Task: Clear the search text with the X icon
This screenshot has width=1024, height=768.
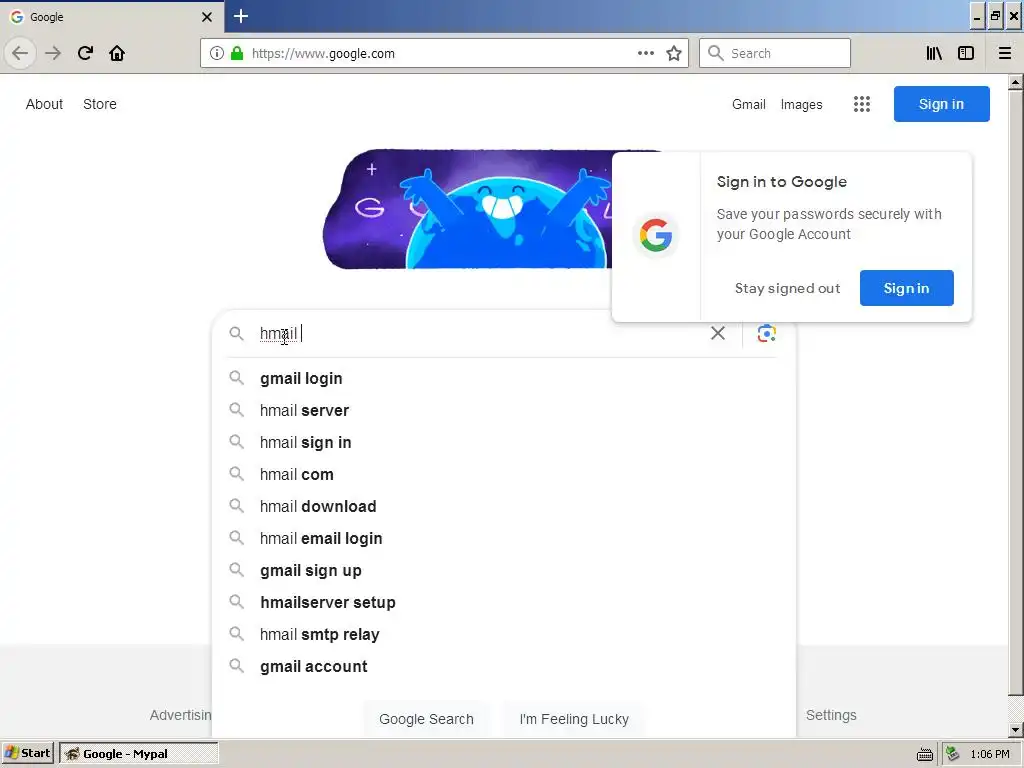Action: pyautogui.click(x=718, y=333)
